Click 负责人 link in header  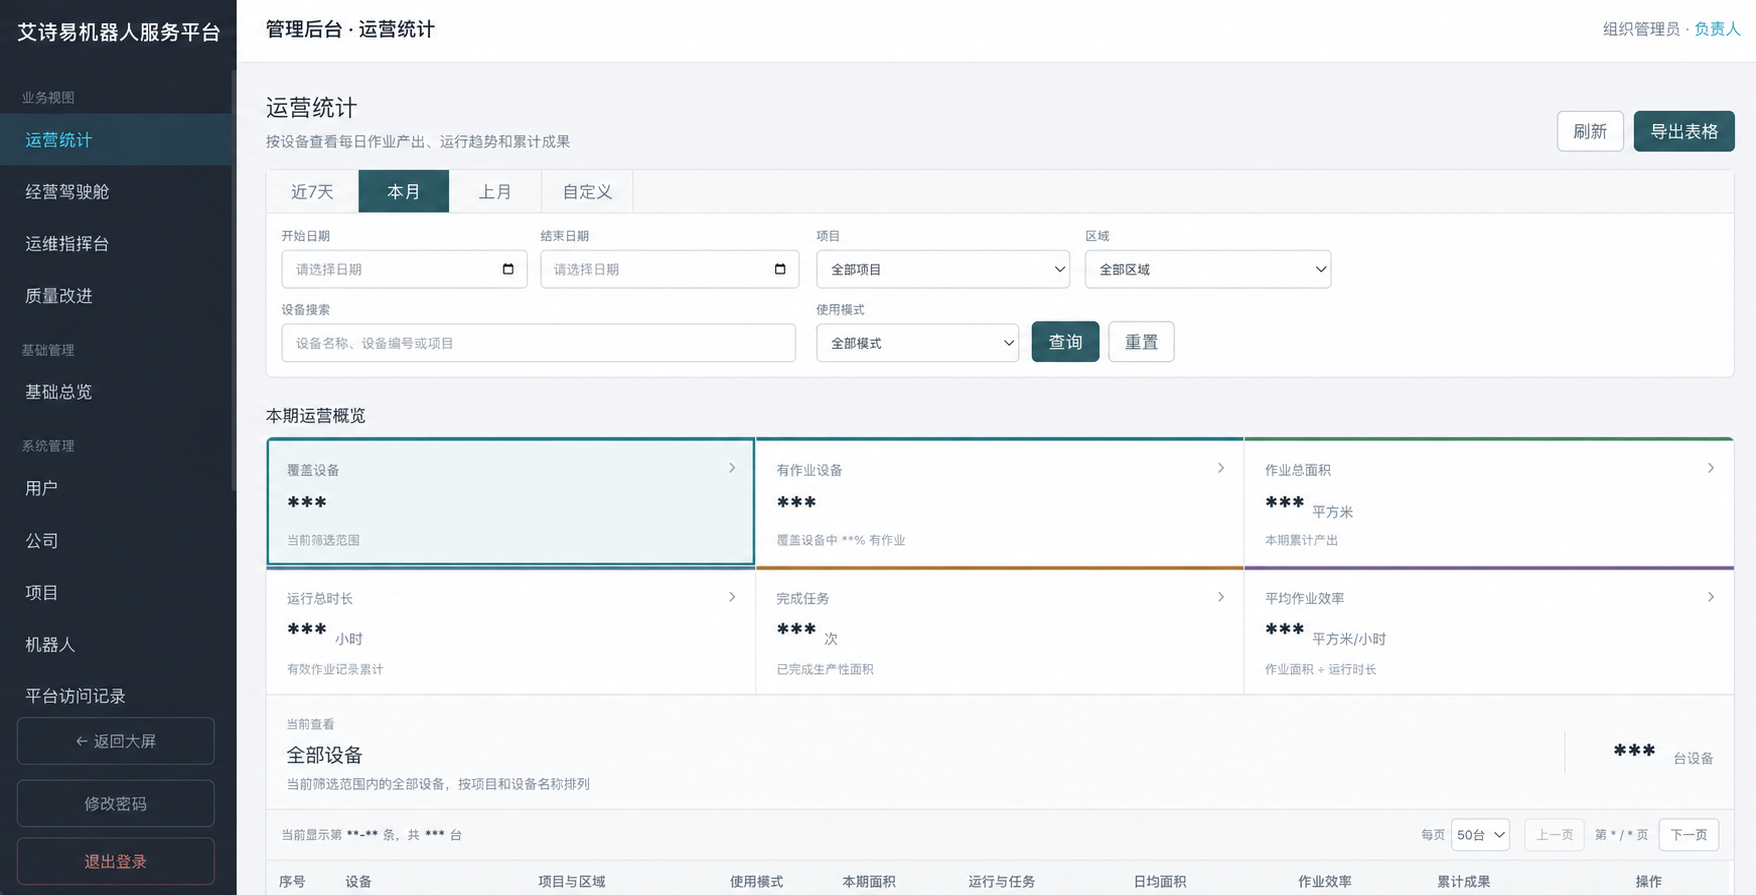point(1717,29)
